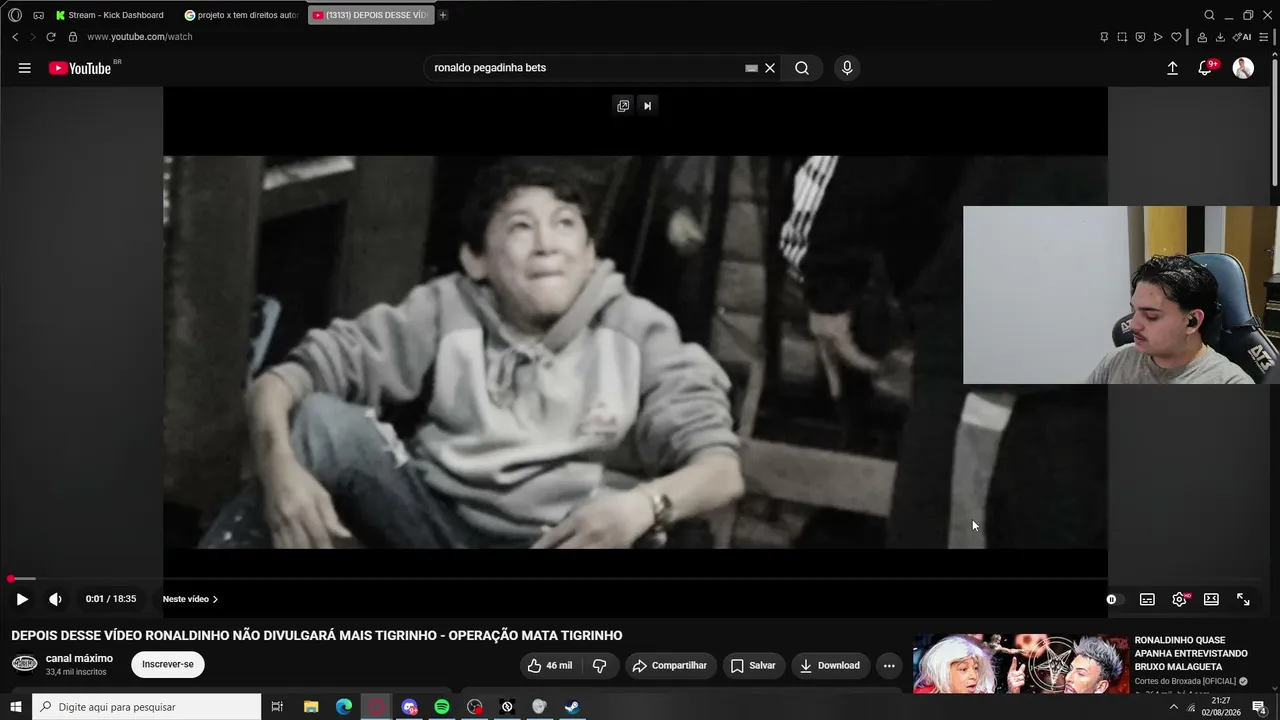
Task: Open the YouTube guide hamburger menu
Action: 25,68
